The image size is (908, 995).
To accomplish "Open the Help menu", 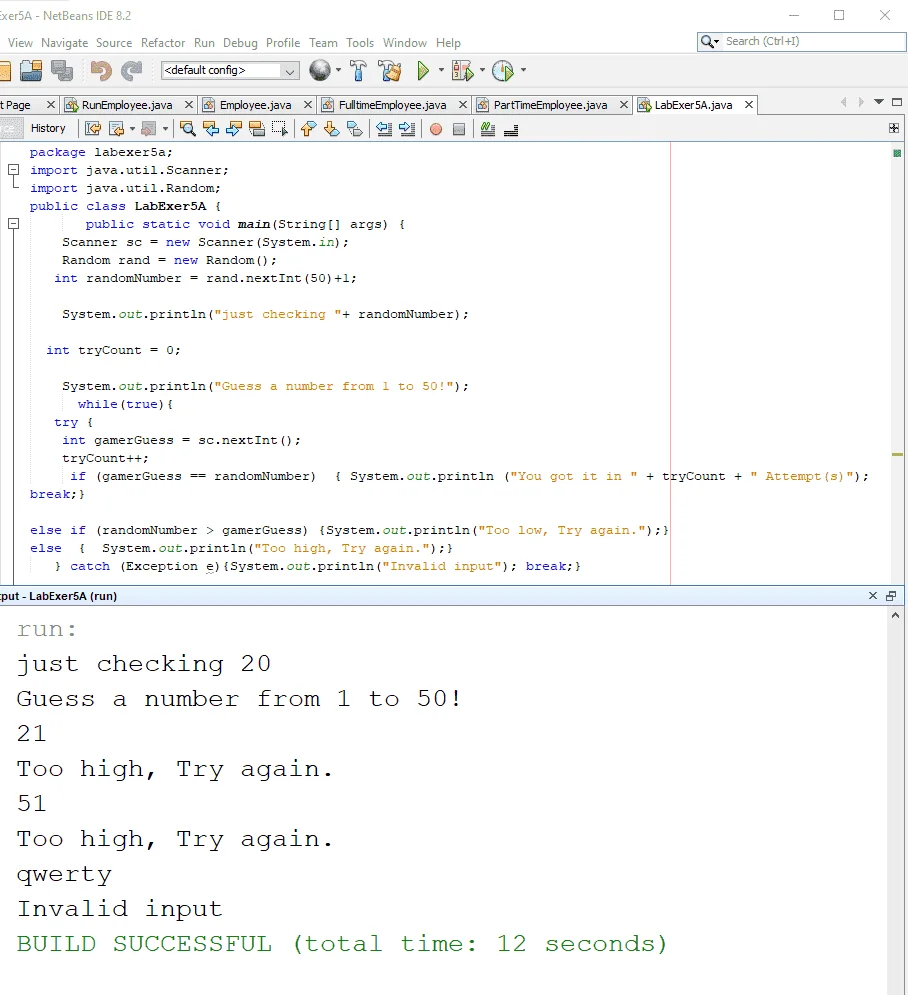I will click(x=448, y=43).
